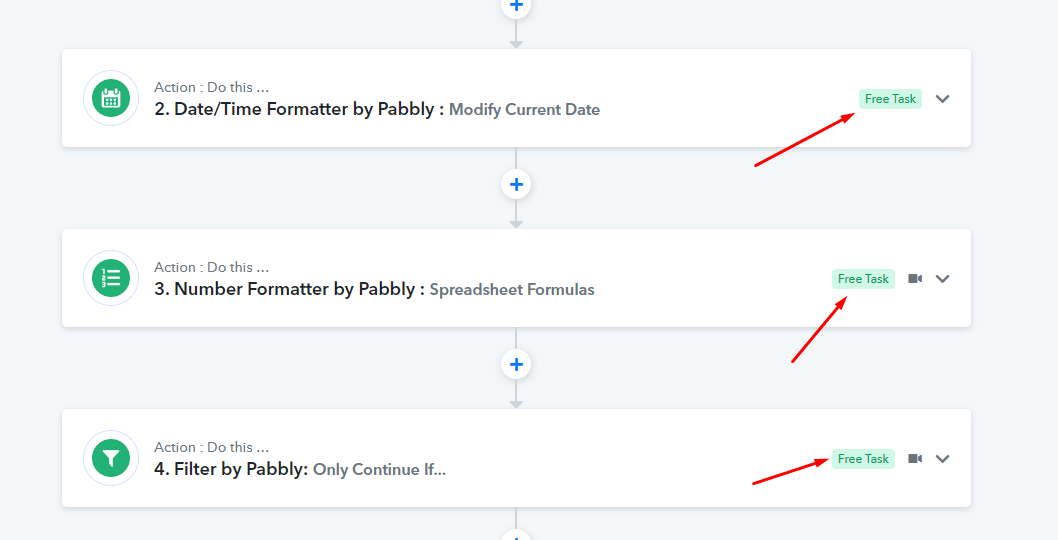Screen dimensions: 1058x540
Task: Add step above Date/Time Formatter action
Action: click(516, 7)
